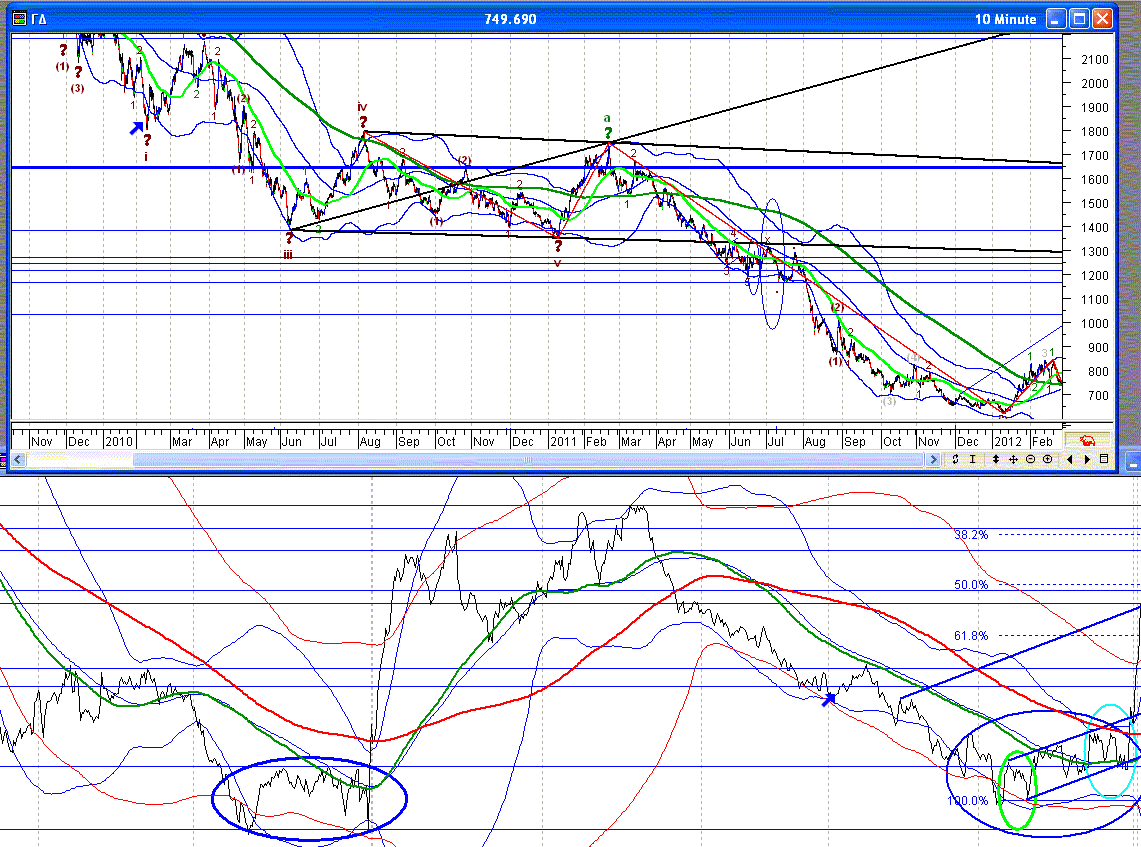
Task: Open the ΓΔ window system menu icon
Action: click(20, 19)
